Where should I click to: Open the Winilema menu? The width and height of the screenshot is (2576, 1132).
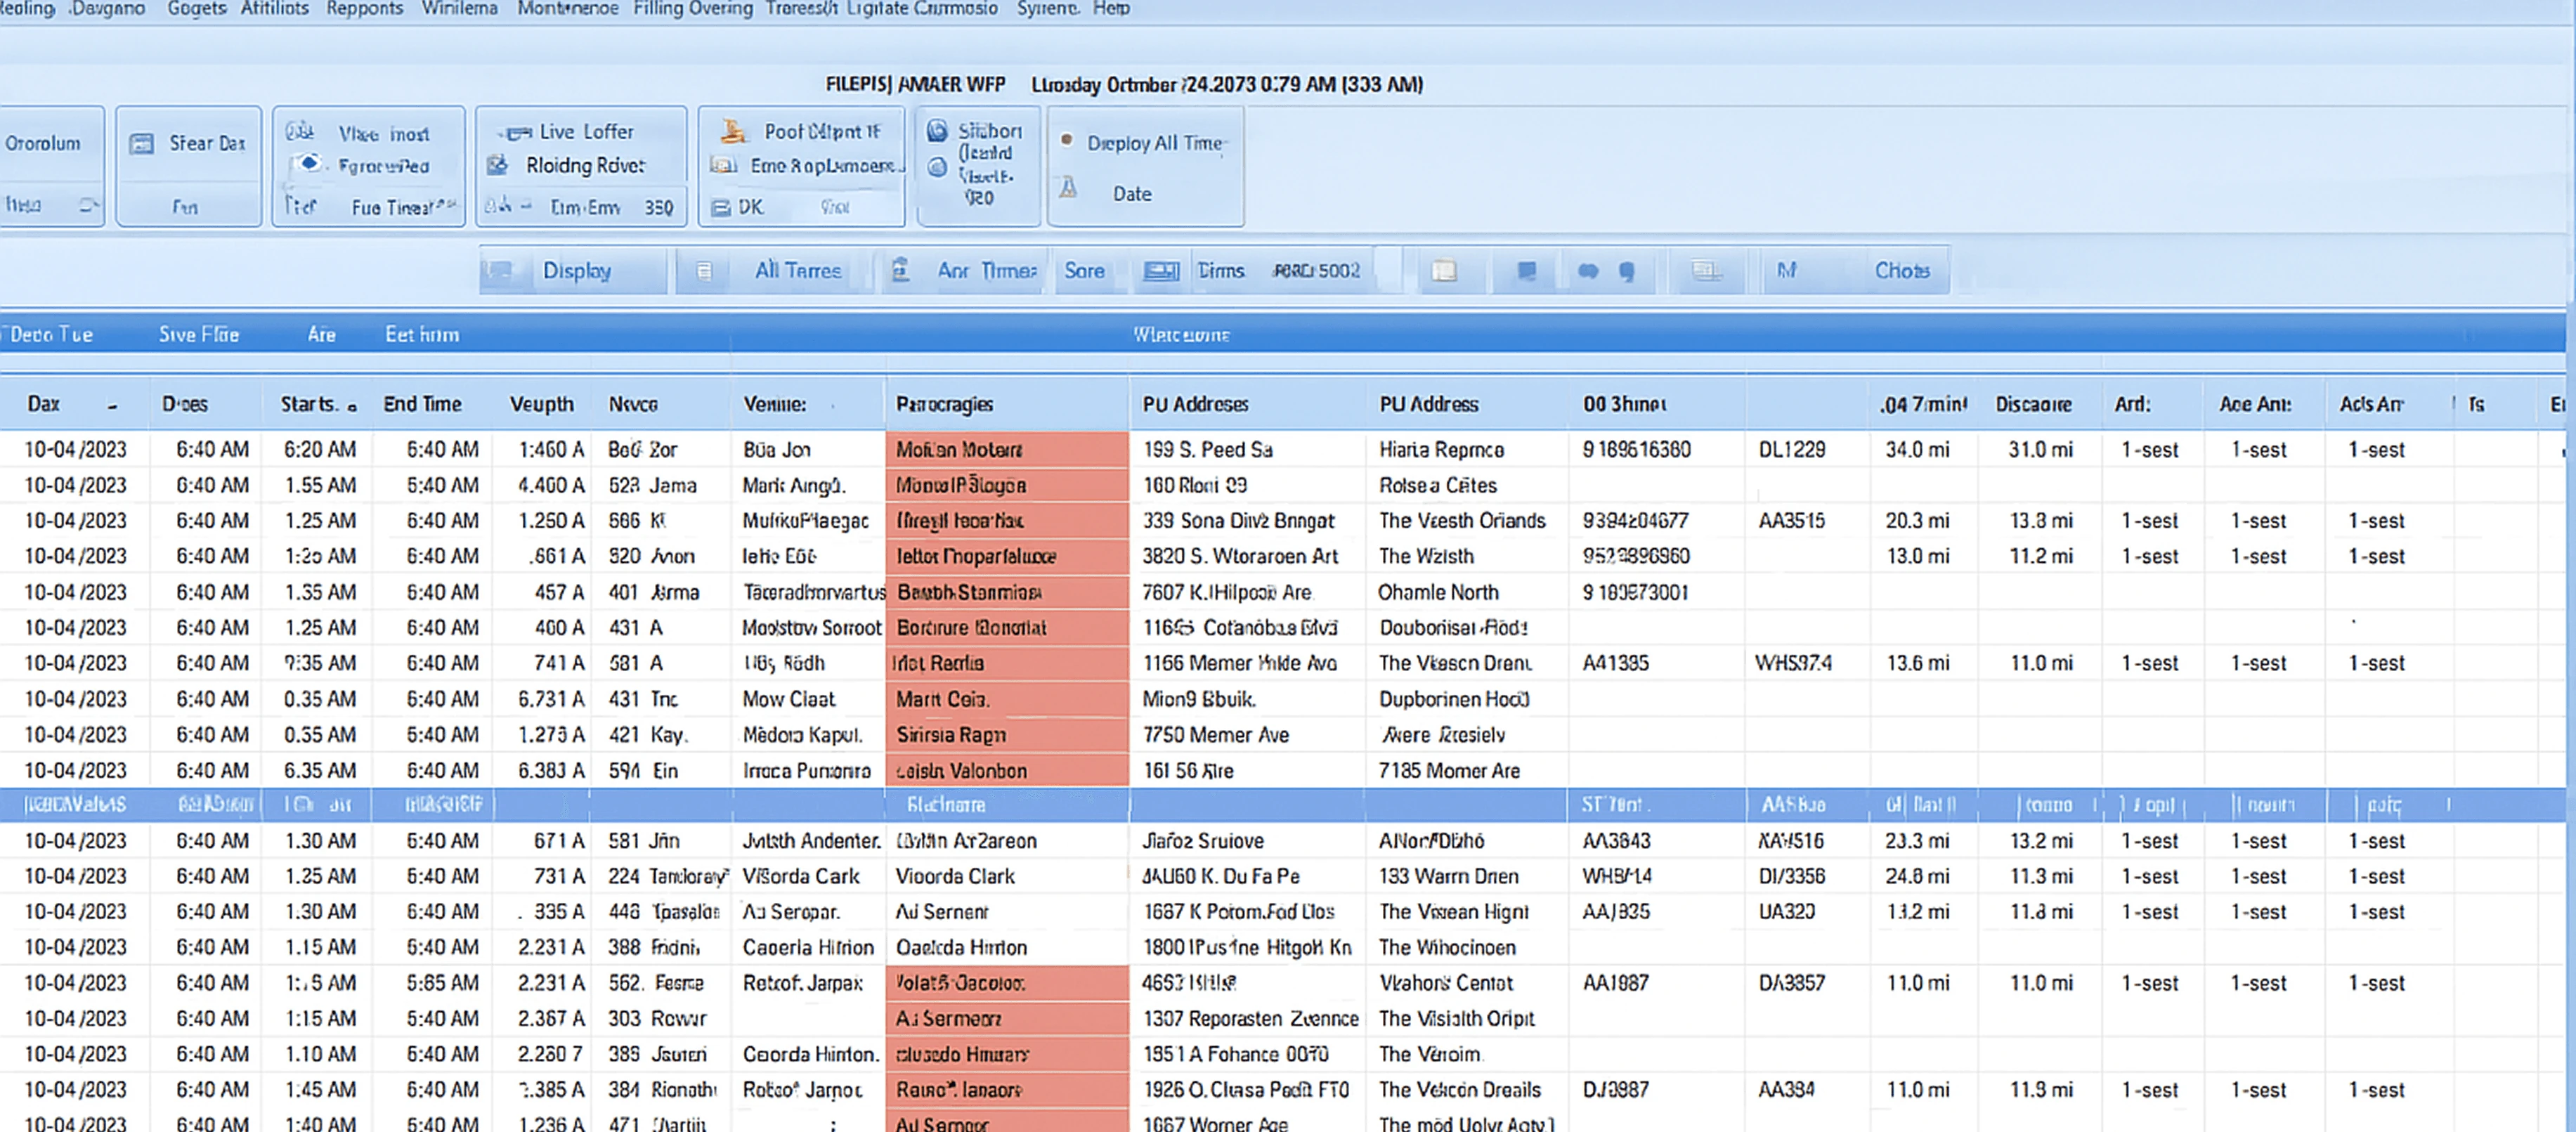pos(459,9)
